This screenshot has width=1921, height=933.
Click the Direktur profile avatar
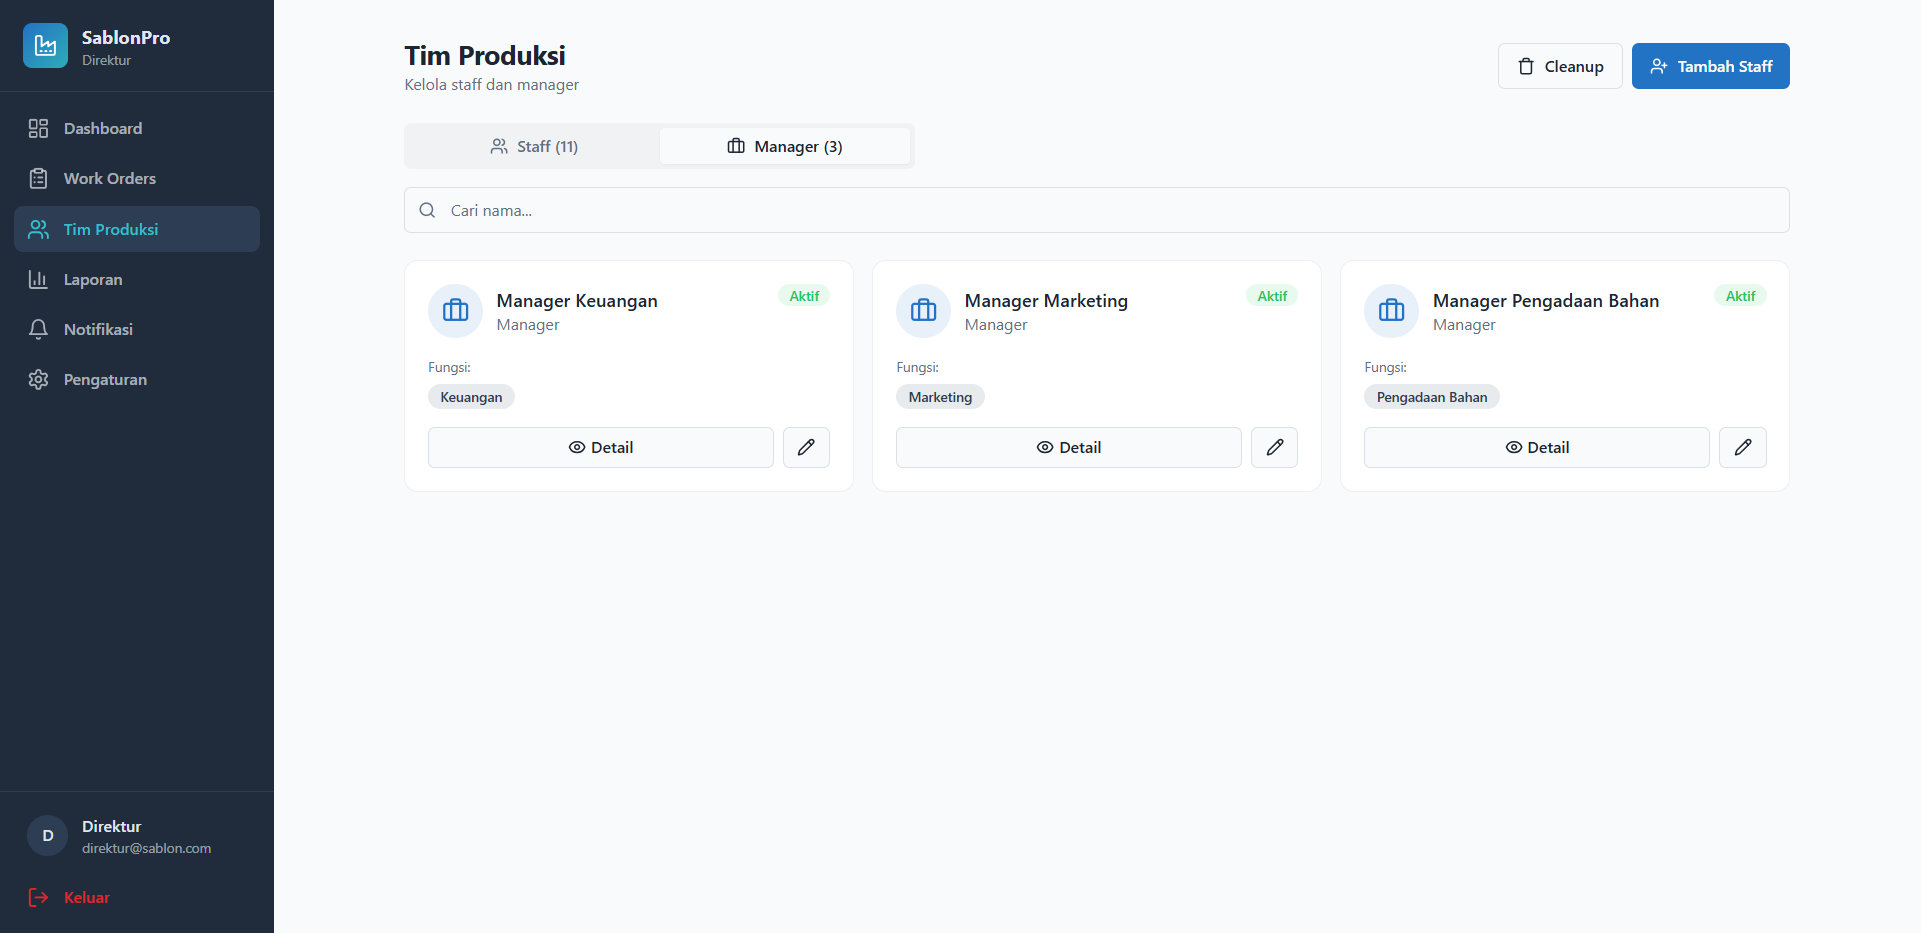[47, 836]
